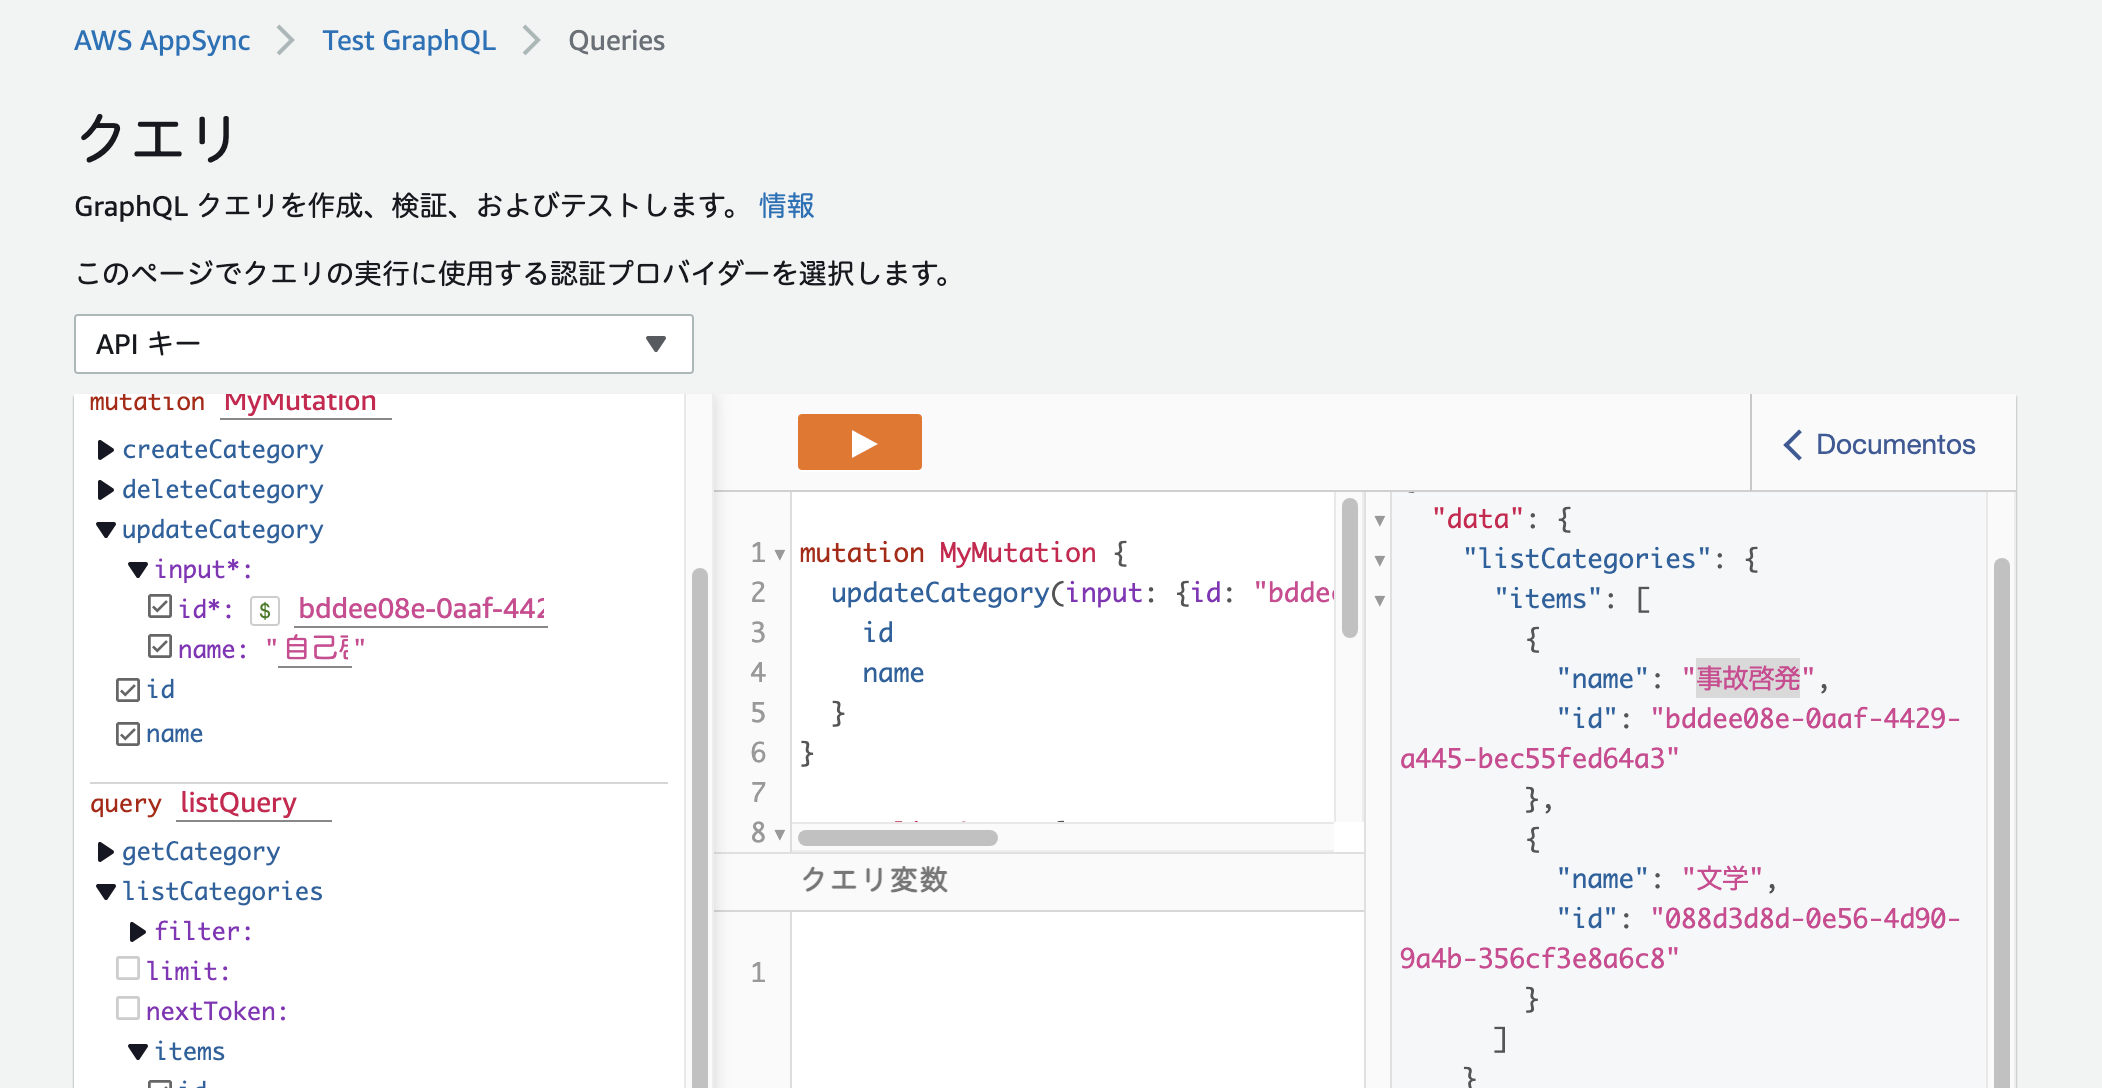Click the result id "088d3d8d-0e56-4d90-
2102x1088 pixels.
1806,918
